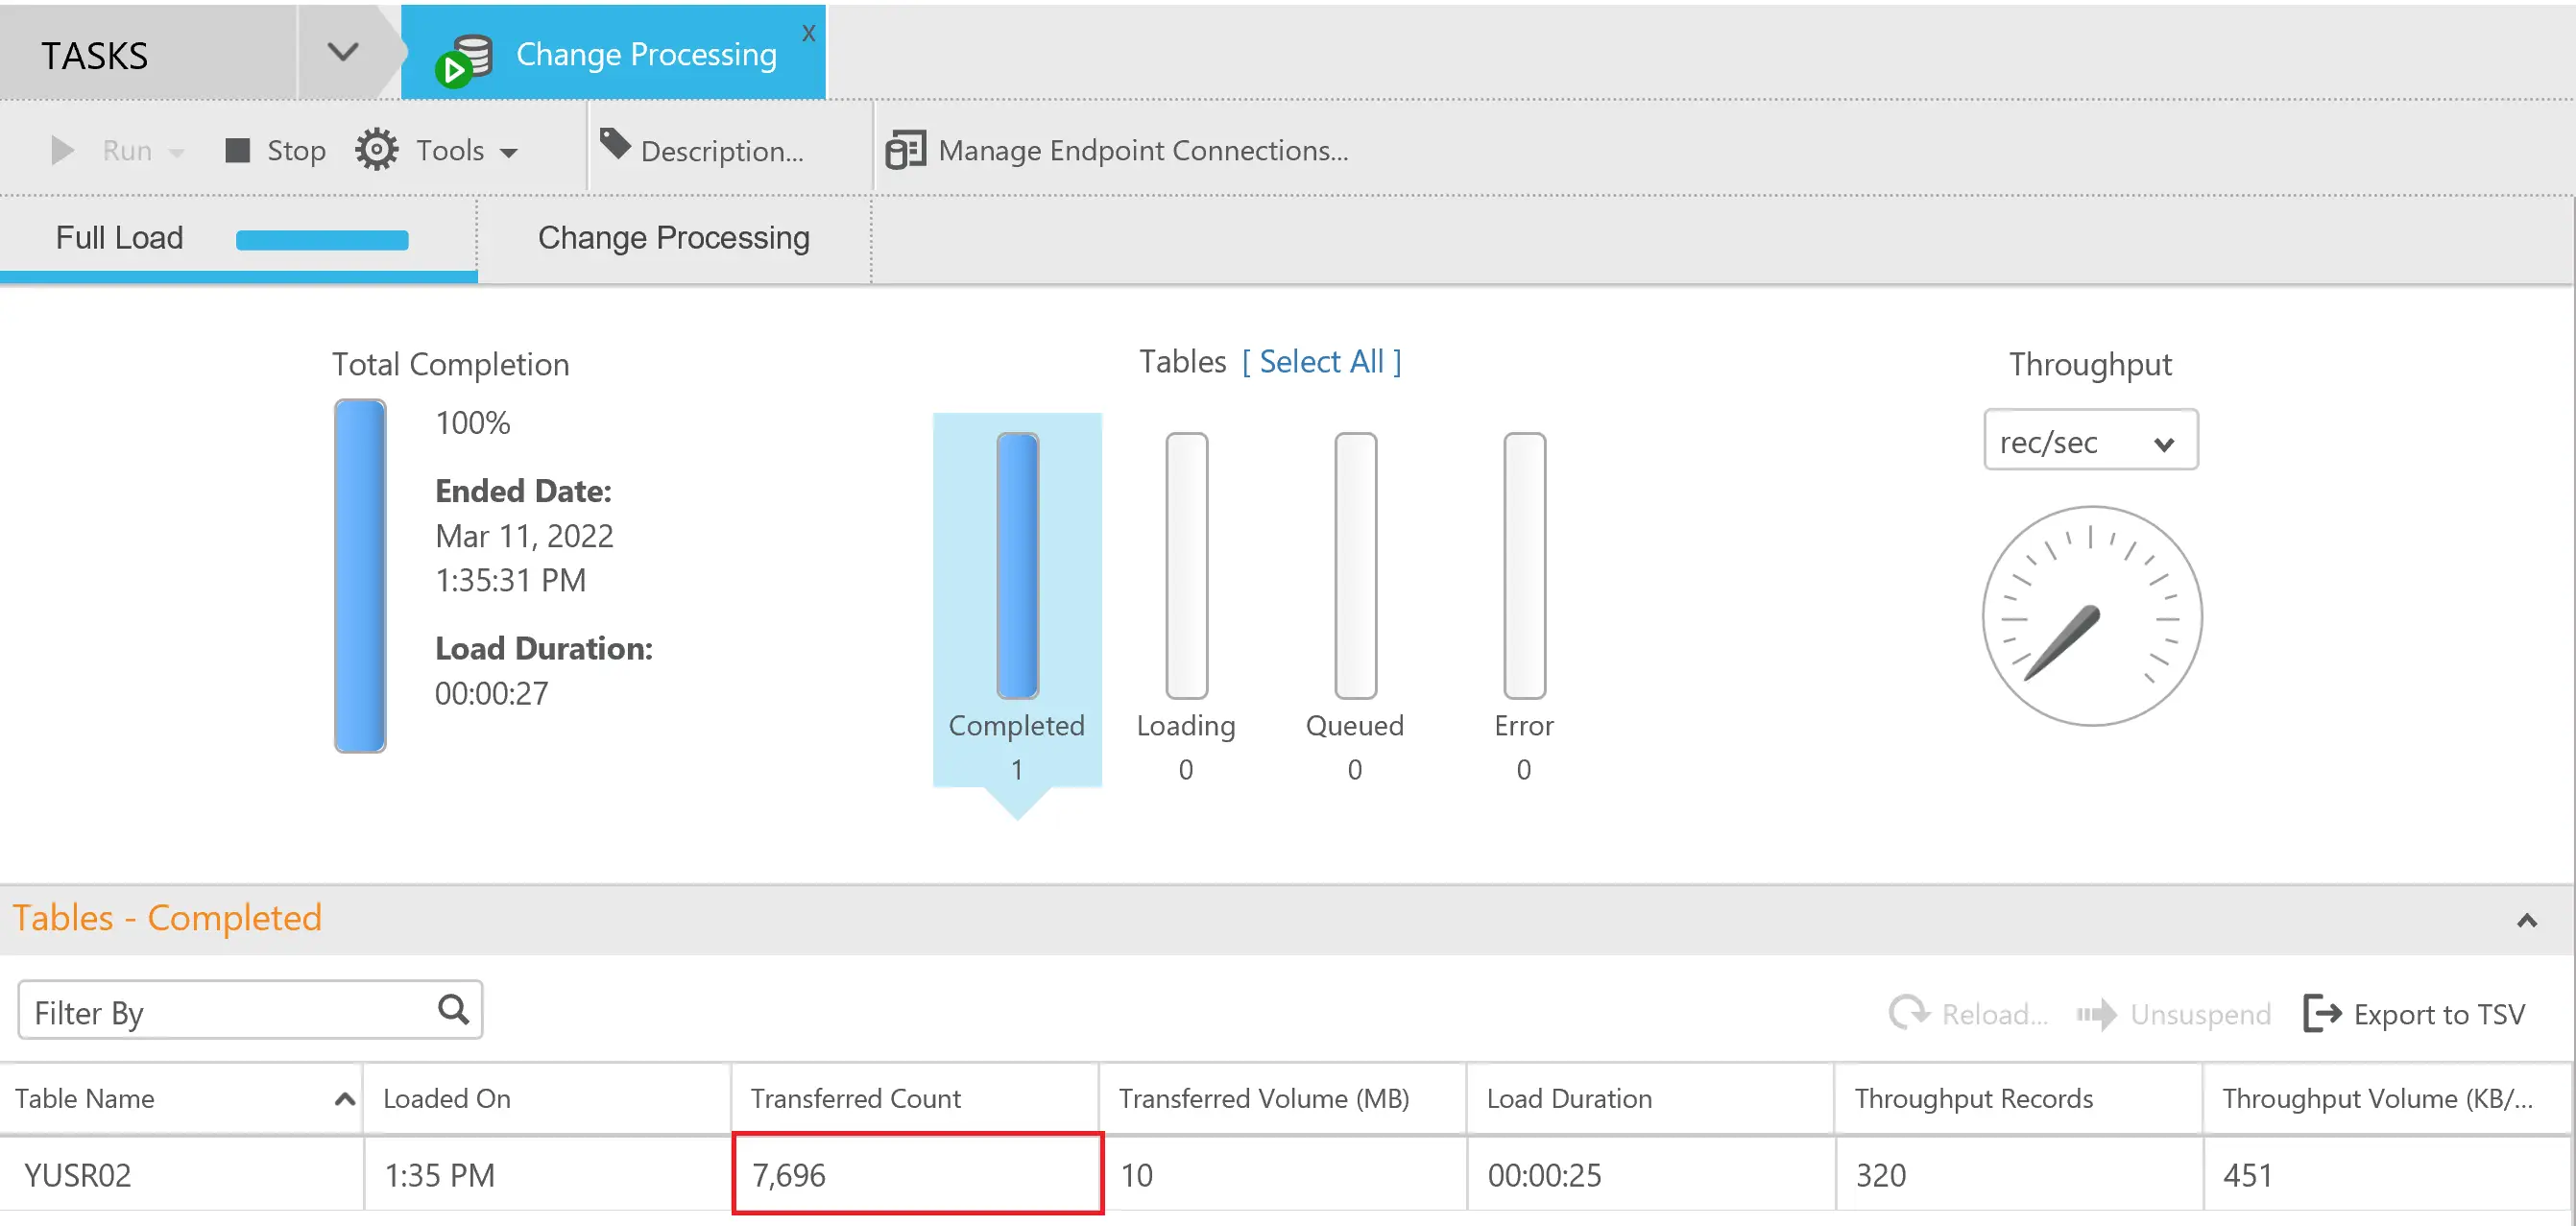The height and width of the screenshot is (1226, 2576).
Task: Select the Queued tables bar
Action: [1355, 565]
